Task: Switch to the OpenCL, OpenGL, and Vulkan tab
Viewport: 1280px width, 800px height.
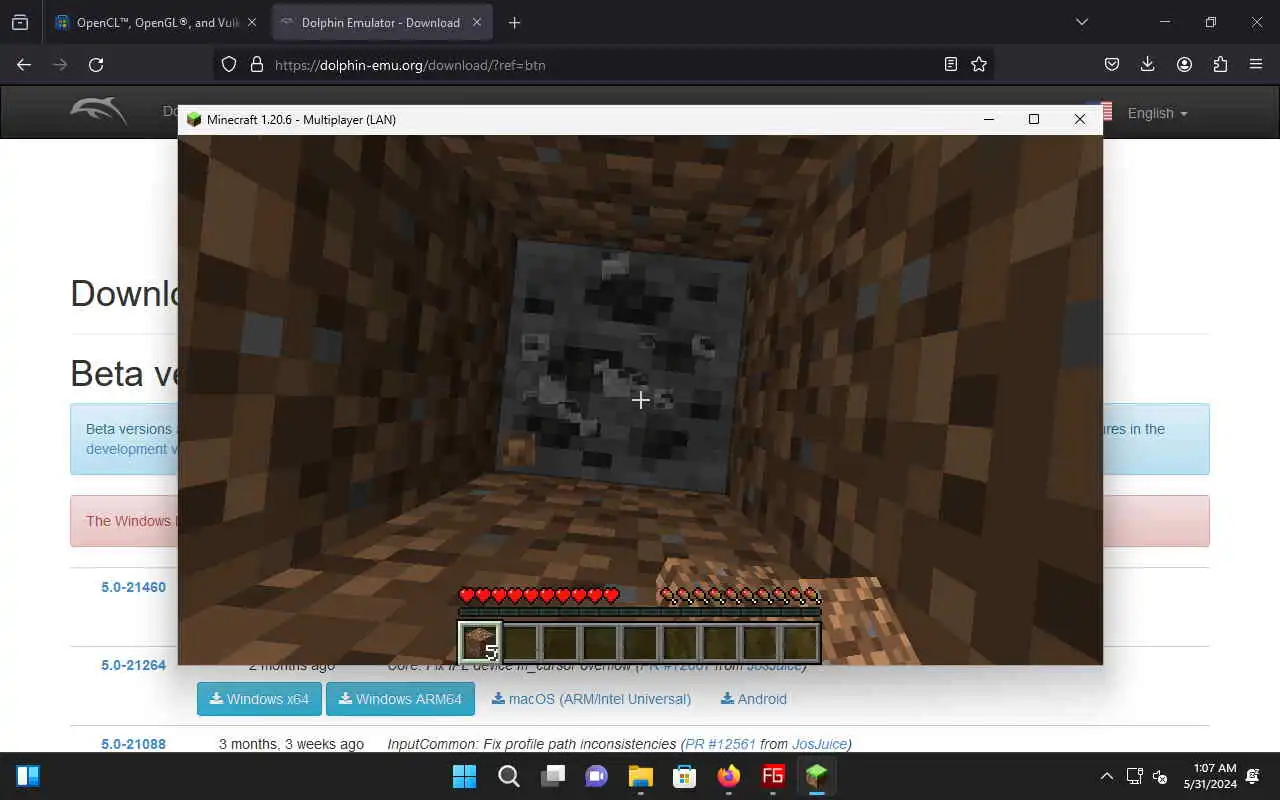Action: coord(157,22)
